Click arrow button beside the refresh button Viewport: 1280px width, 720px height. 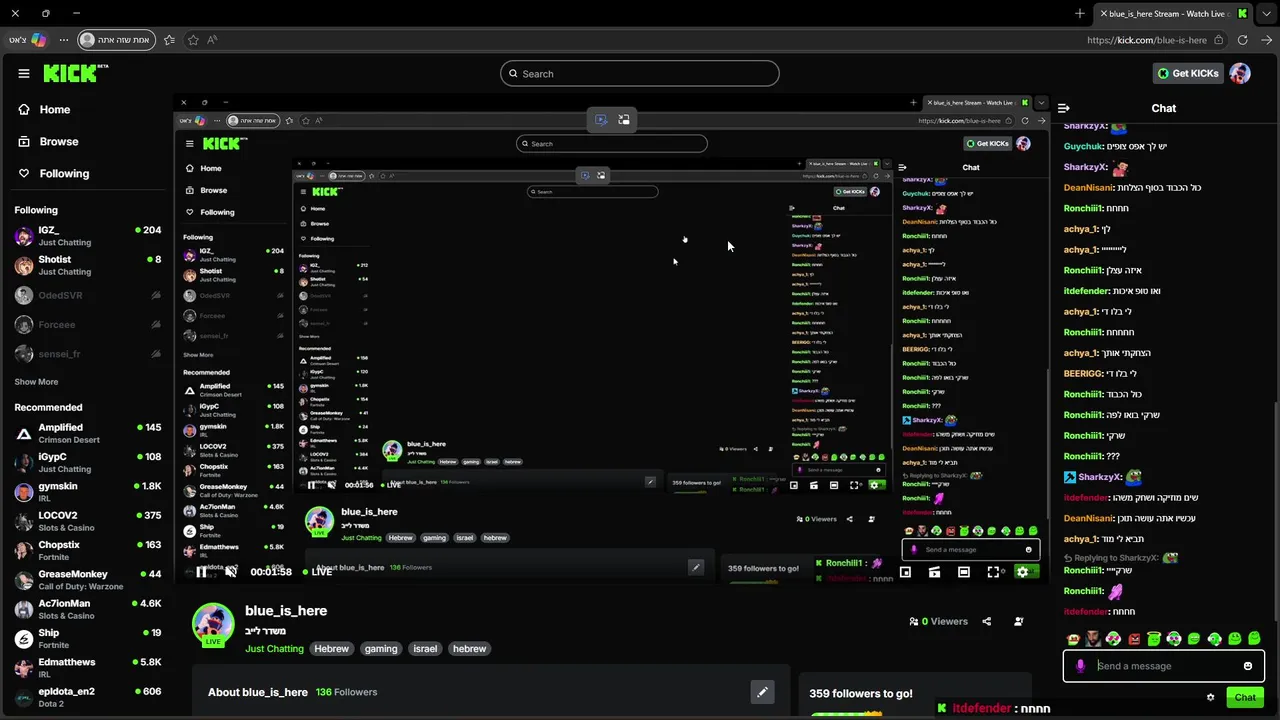(x=1266, y=40)
